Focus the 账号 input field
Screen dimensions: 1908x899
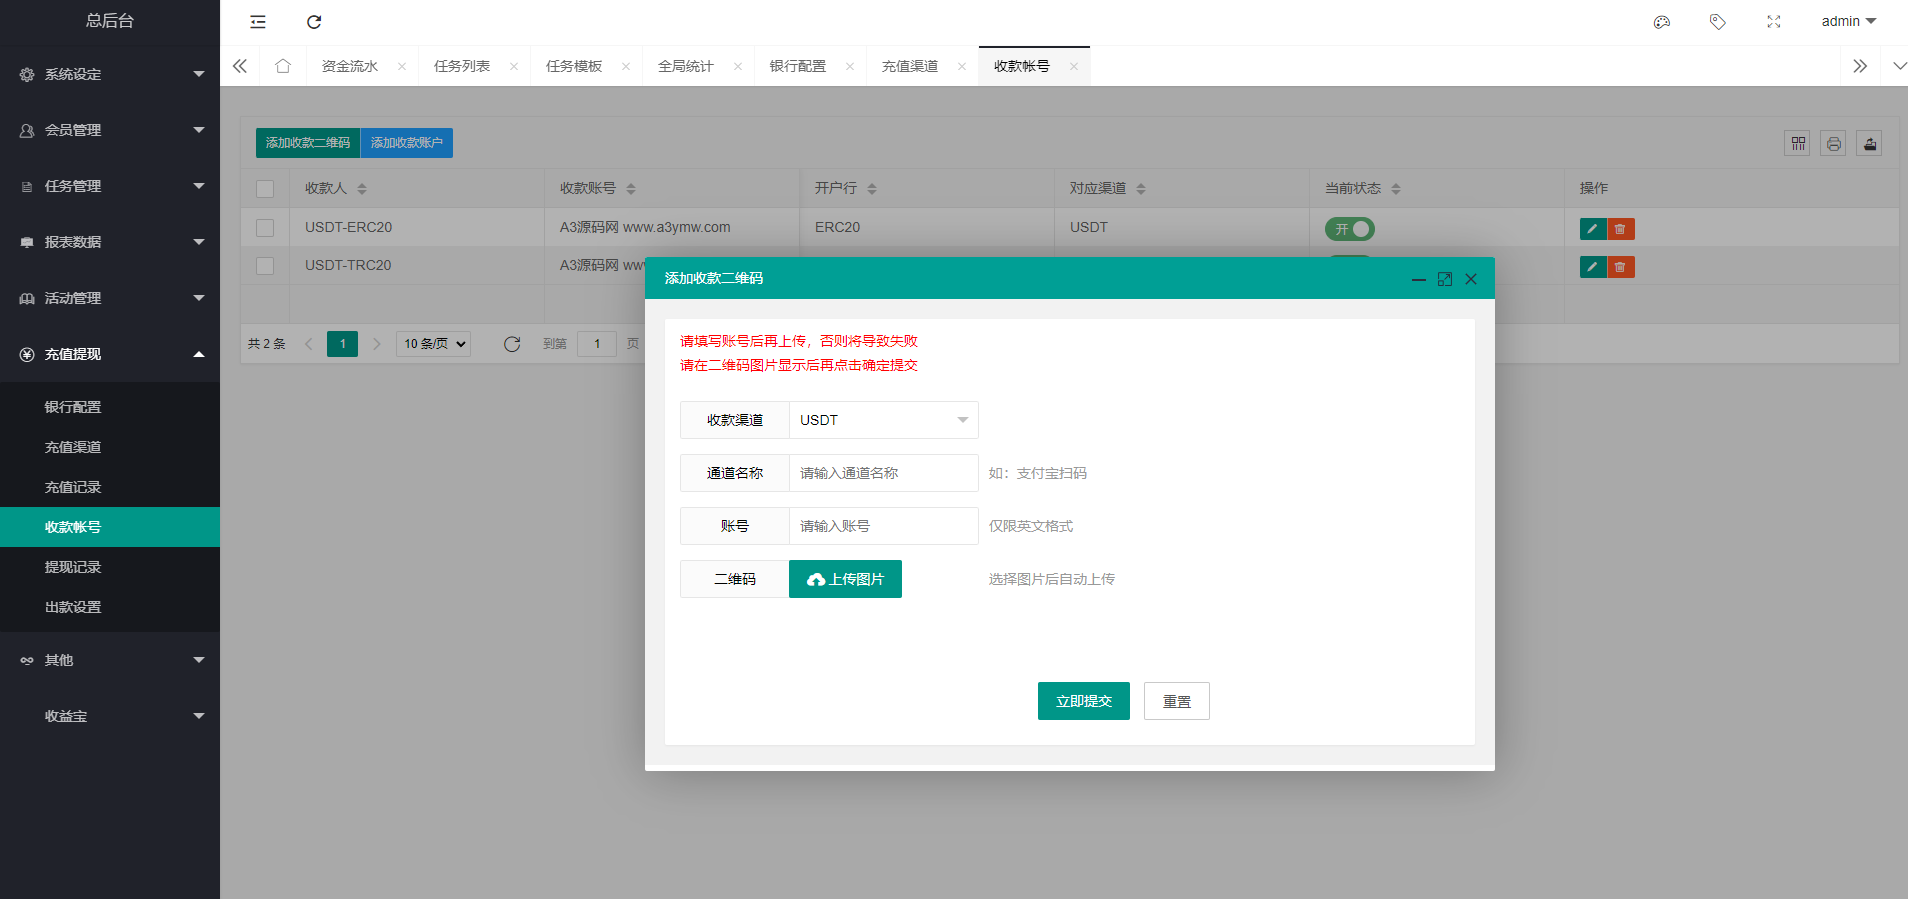click(884, 526)
